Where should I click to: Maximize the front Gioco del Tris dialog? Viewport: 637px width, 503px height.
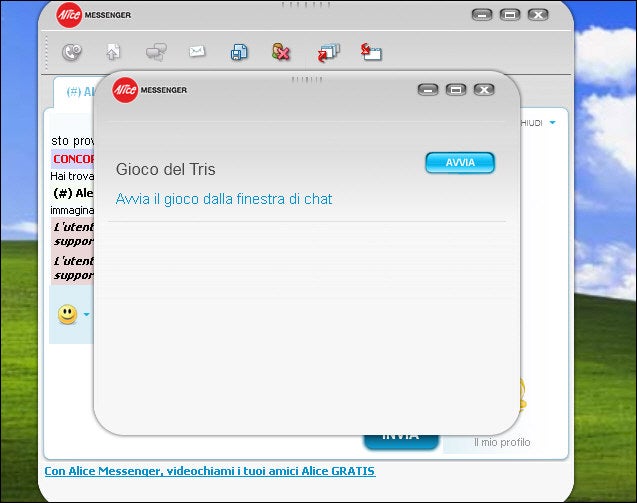click(456, 89)
